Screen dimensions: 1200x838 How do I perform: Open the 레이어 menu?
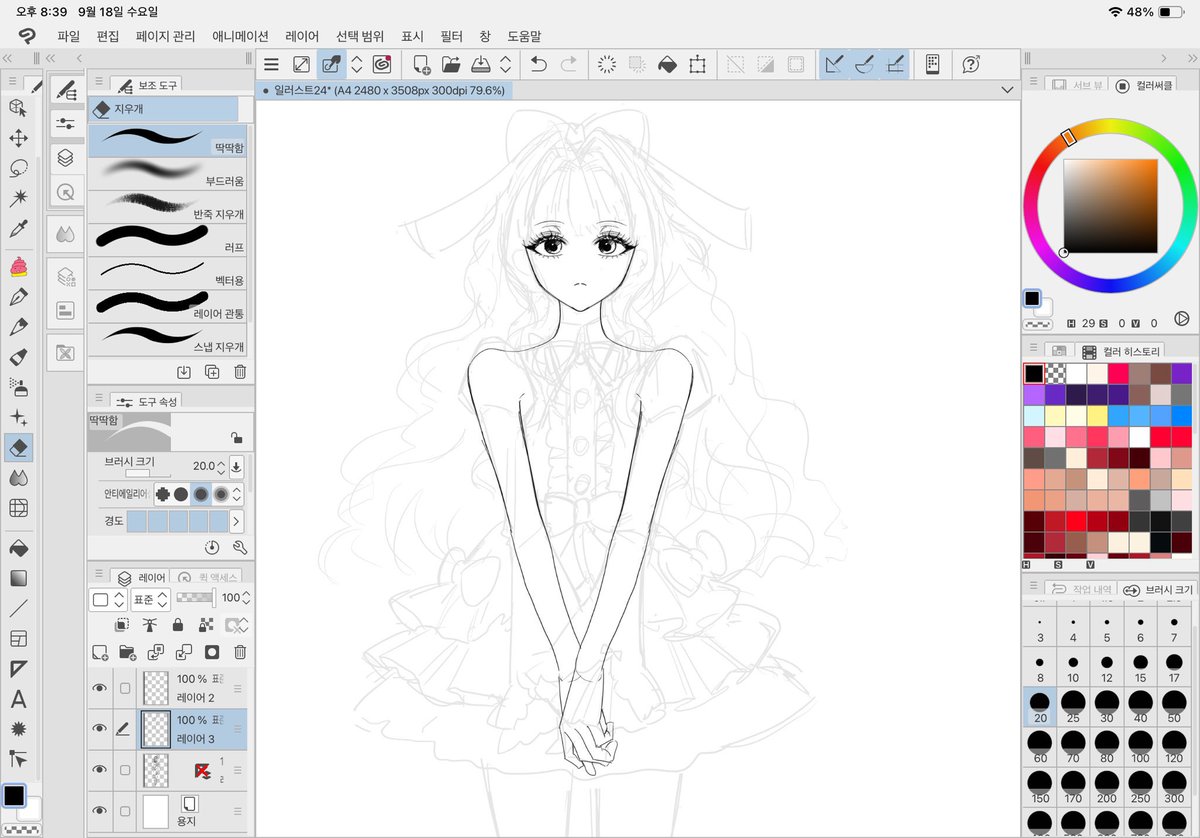(x=302, y=36)
